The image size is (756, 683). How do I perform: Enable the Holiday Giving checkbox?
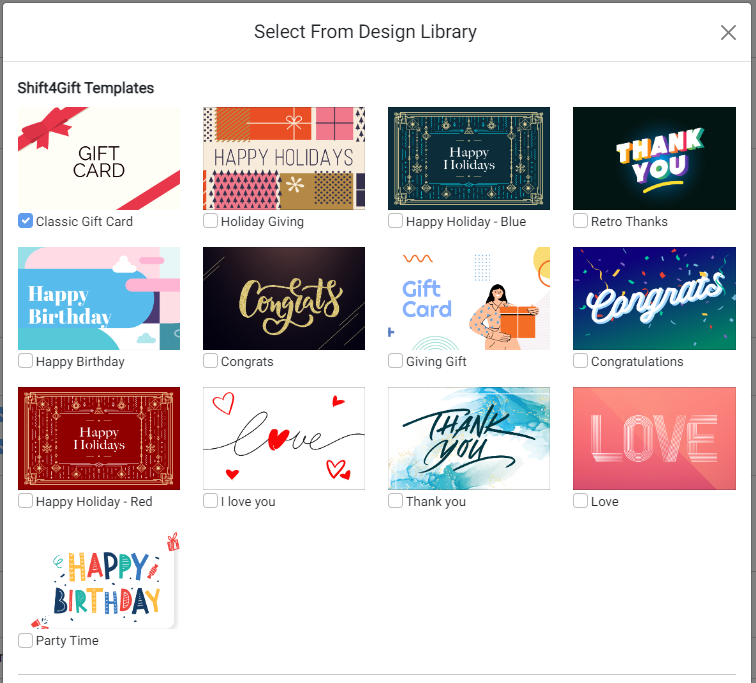(x=210, y=221)
